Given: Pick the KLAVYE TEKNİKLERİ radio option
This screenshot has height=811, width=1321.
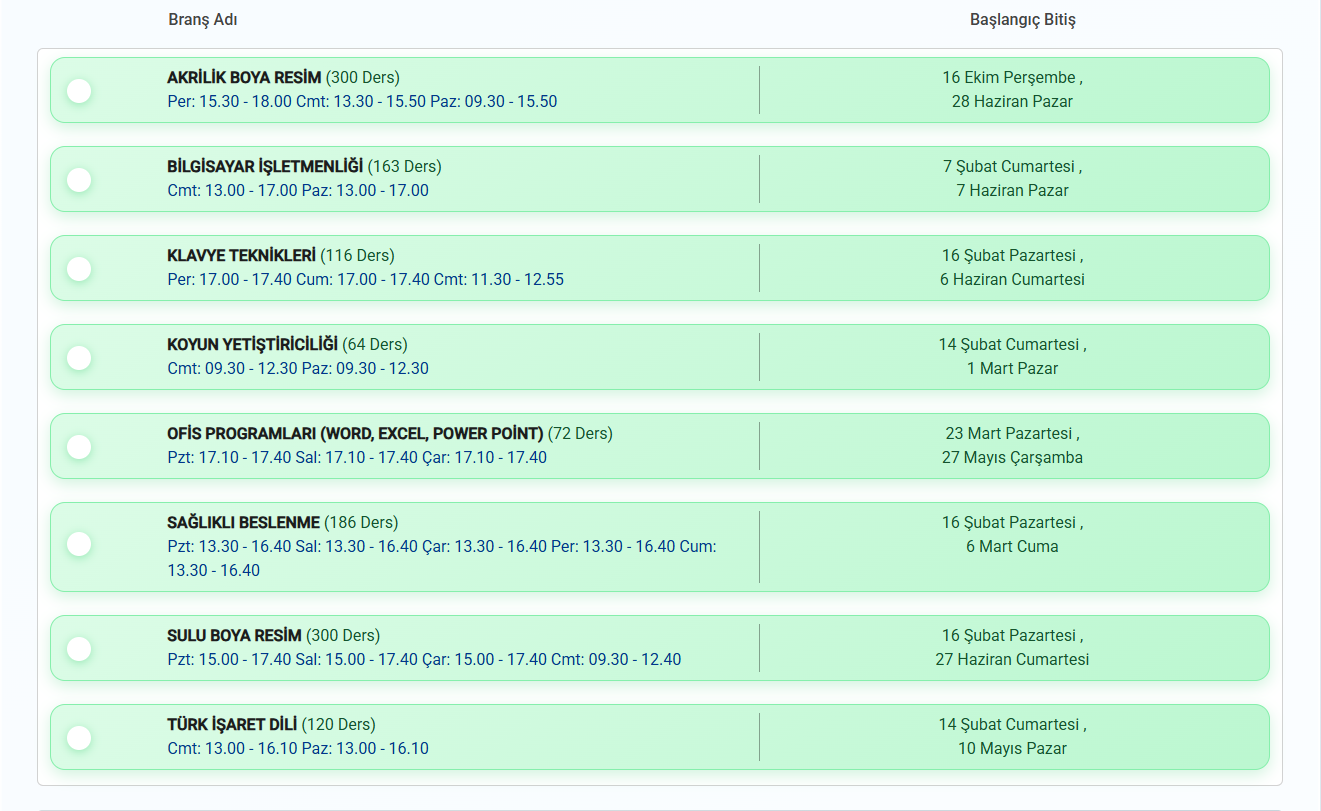Looking at the screenshot, I should [79, 269].
